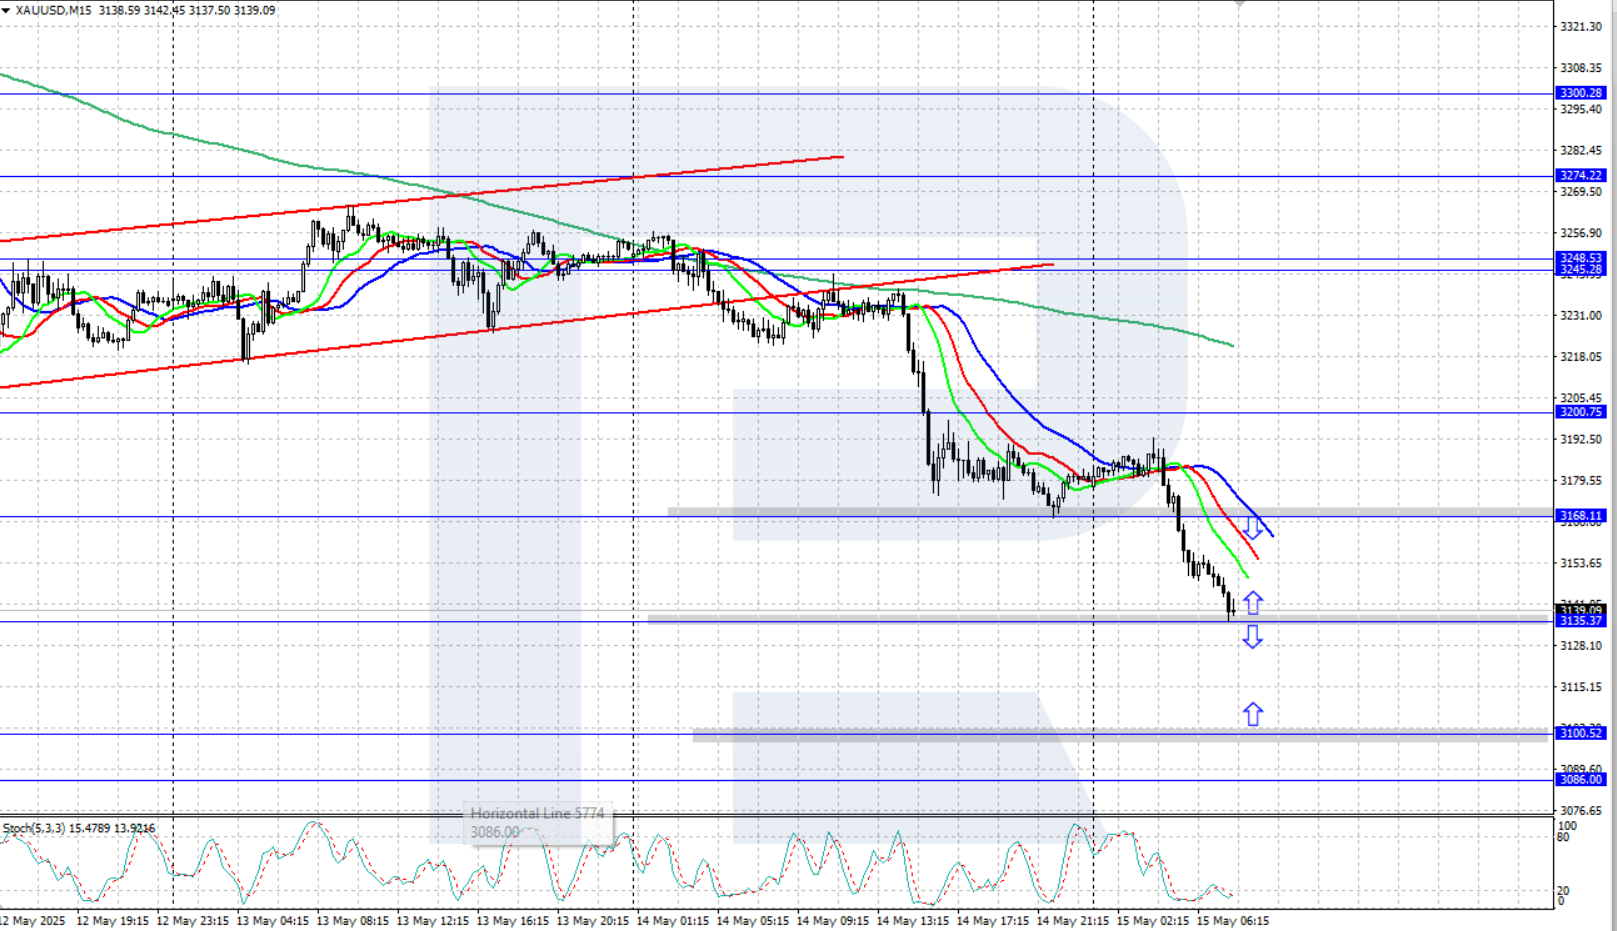
Task: Click the 14 May 21:15 time label
Action: coord(1073,920)
